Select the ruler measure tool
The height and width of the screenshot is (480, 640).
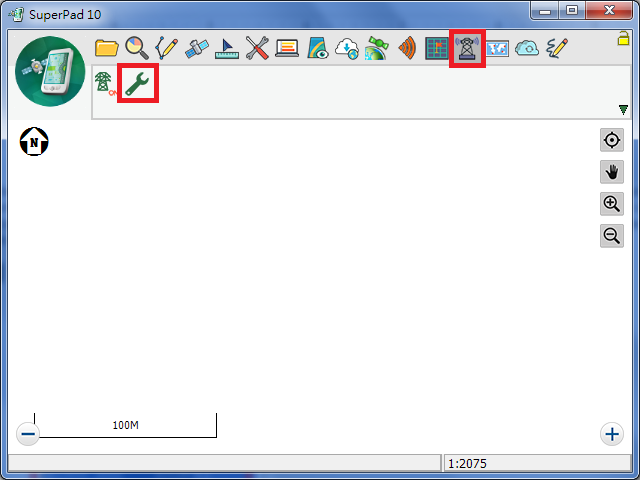[227, 49]
